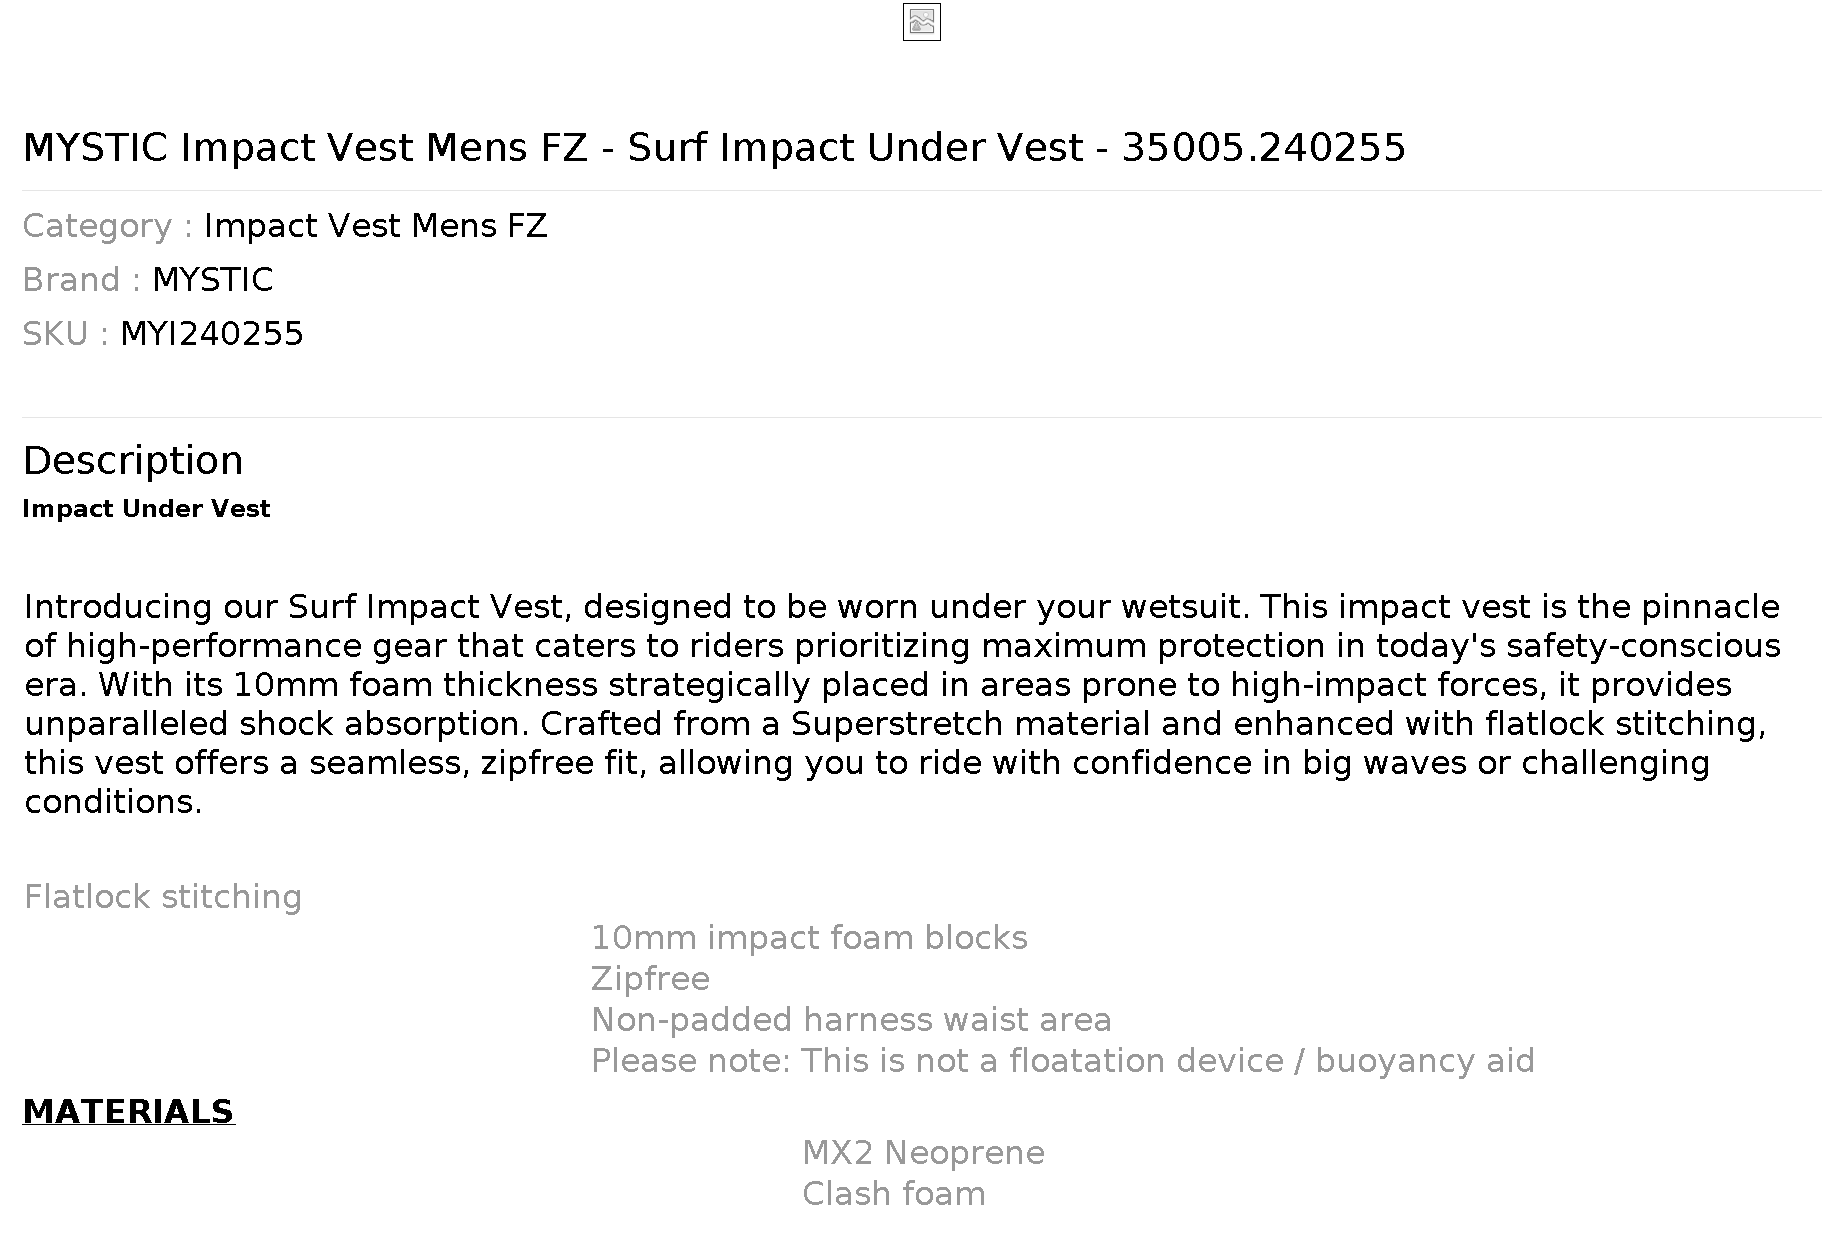Click the MYSTIC Impact Vest product title
The width and height of the screenshot is (1844, 1237).
(714, 148)
